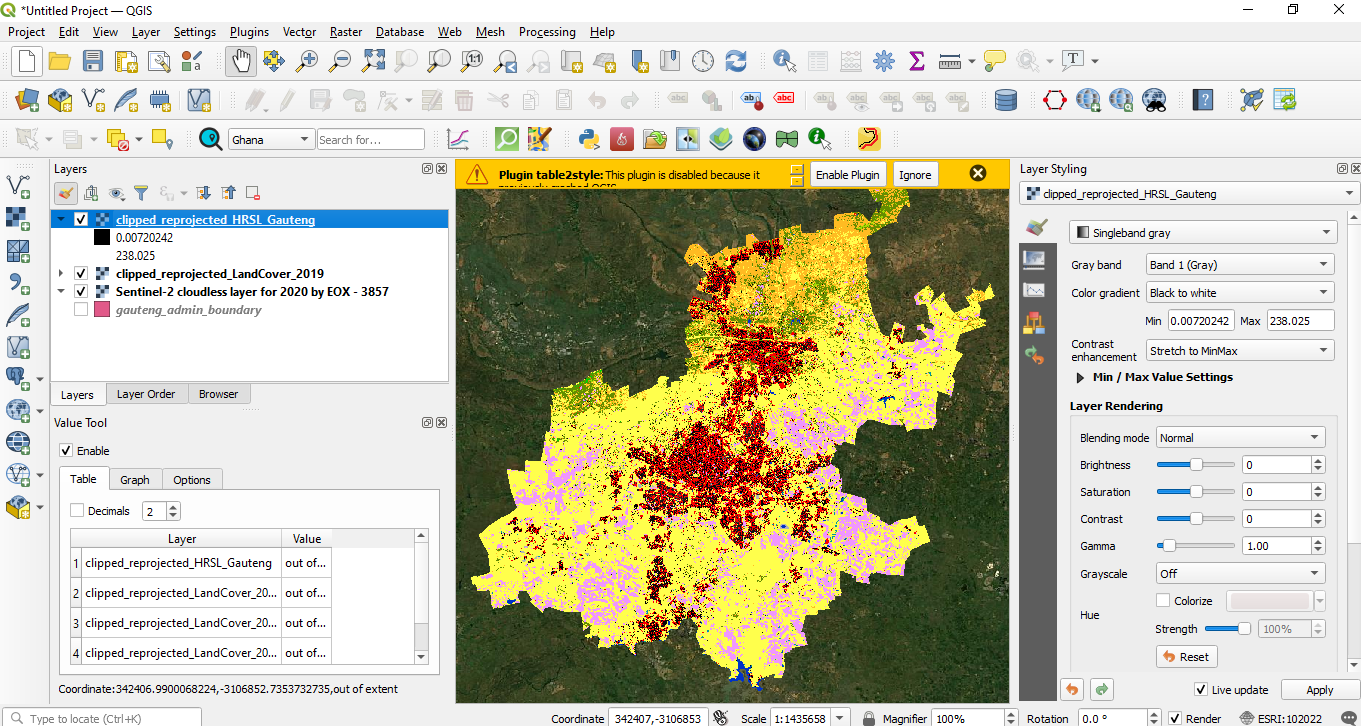Switch to the Layer Order tab

point(146,394)
